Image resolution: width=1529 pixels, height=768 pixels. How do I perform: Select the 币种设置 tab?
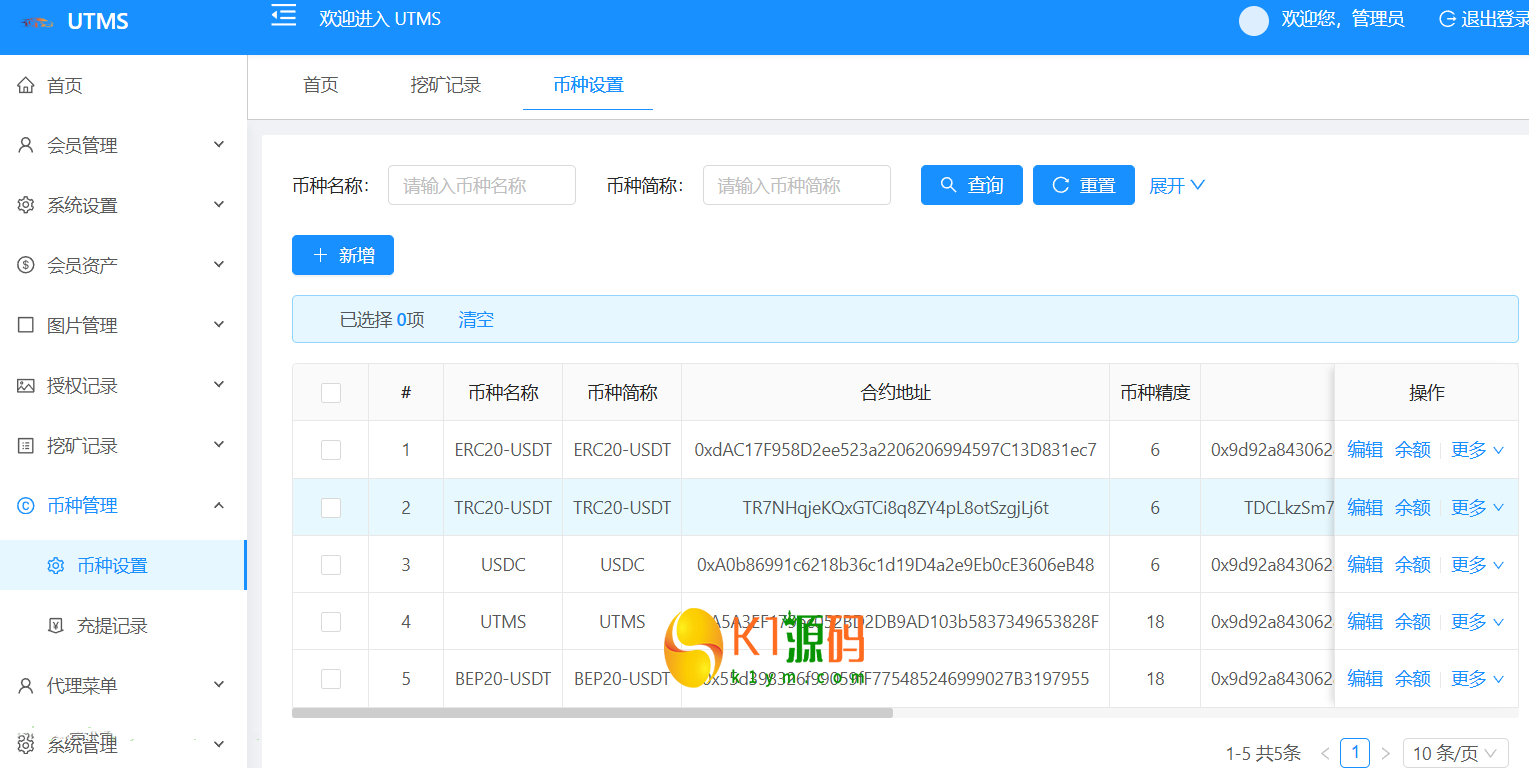point(588,85)
